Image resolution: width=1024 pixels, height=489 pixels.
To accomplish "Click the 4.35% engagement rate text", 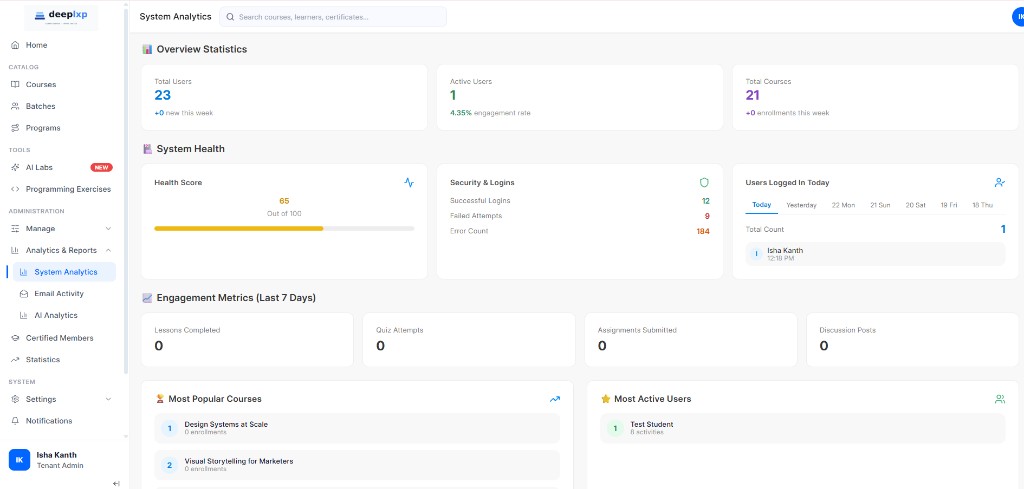I will tap(490, 113).
